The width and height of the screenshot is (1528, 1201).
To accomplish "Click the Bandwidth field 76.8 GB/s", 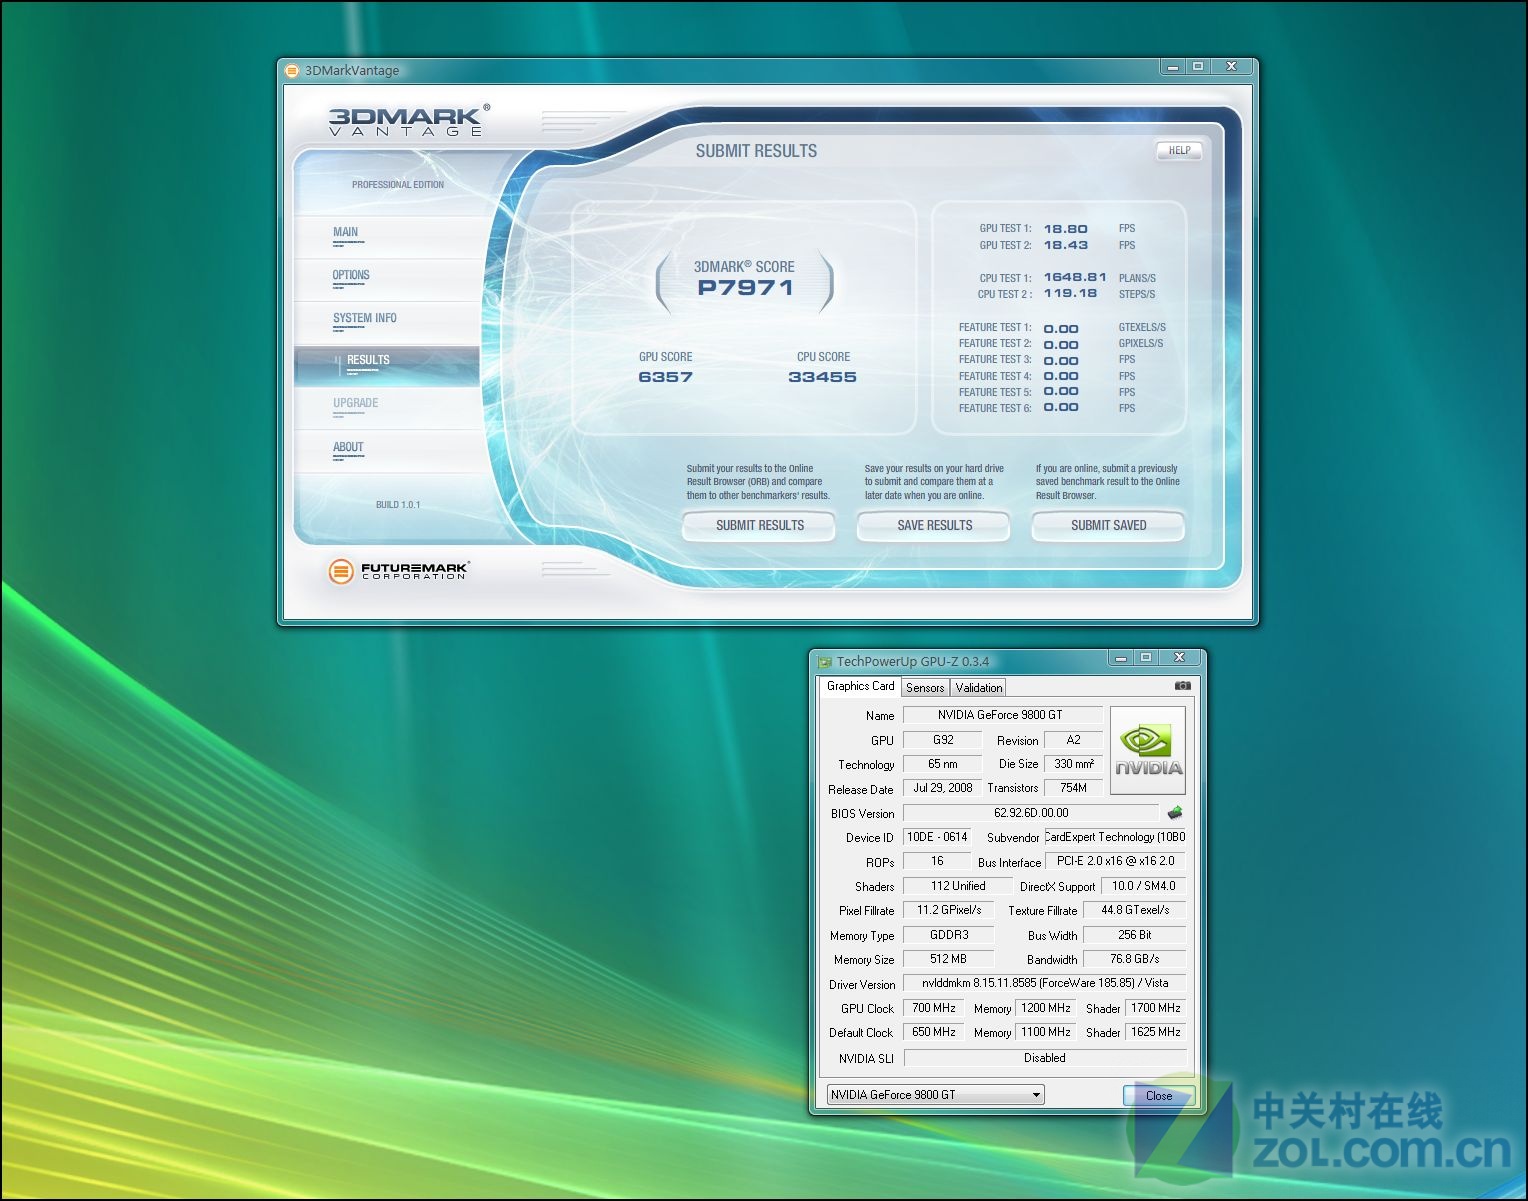I will pyautogui.click(x=1134, y=959).
